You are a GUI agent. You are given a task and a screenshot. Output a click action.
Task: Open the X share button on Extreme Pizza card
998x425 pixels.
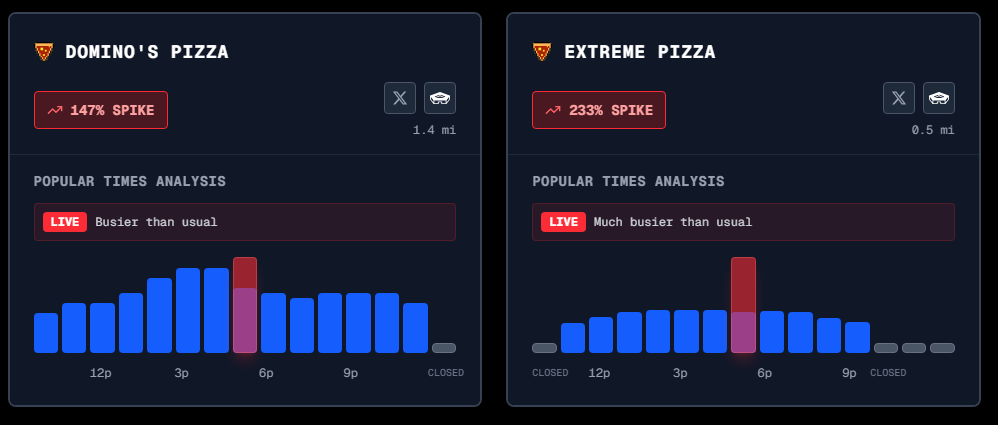click(899, 98)
